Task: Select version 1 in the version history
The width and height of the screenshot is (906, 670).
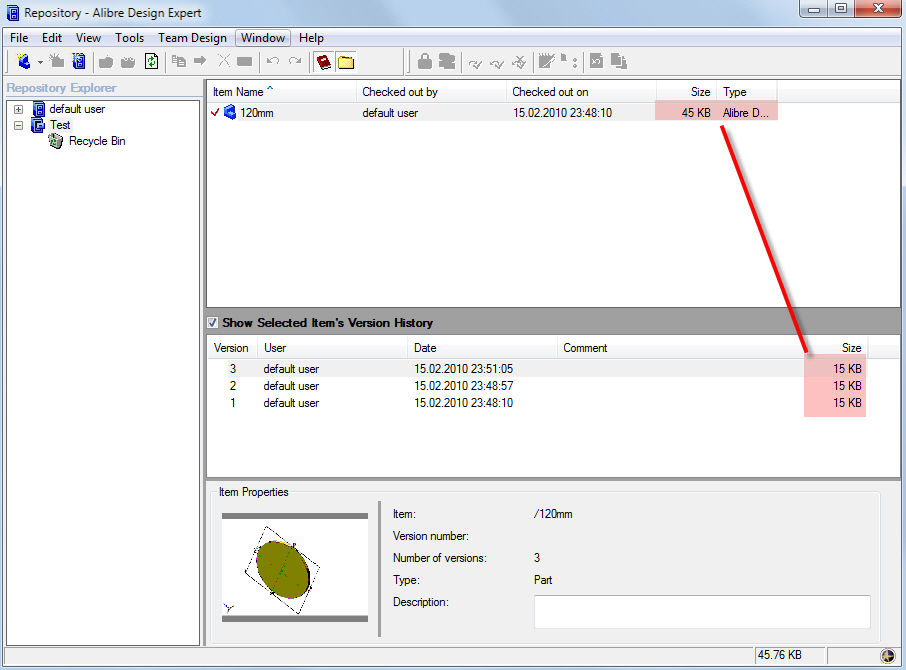Action: (537, 403)
